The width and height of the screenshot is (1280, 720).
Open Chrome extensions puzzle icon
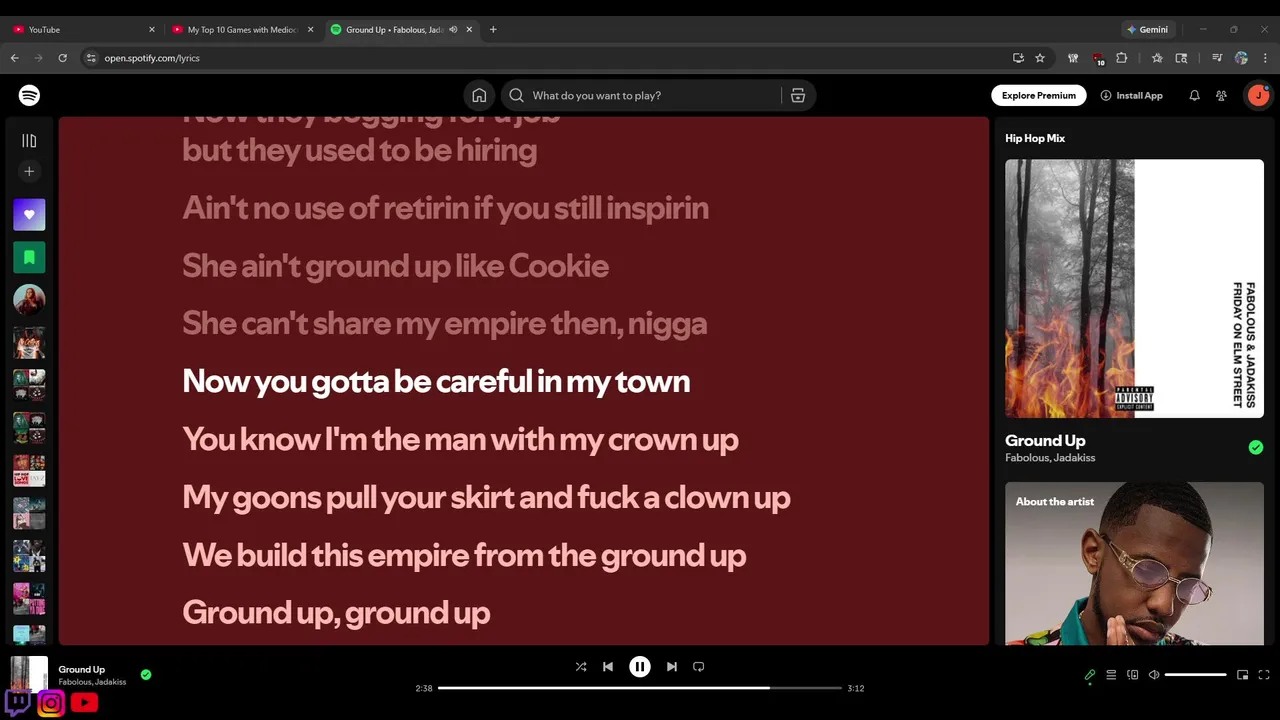1122,58
